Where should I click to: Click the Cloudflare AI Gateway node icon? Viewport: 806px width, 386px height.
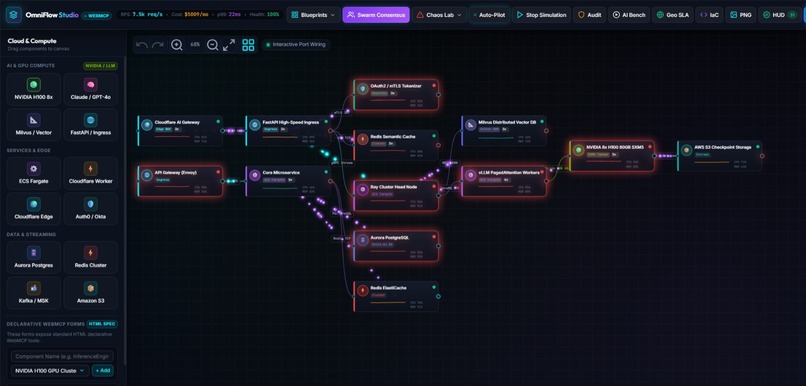pos(147,125)
